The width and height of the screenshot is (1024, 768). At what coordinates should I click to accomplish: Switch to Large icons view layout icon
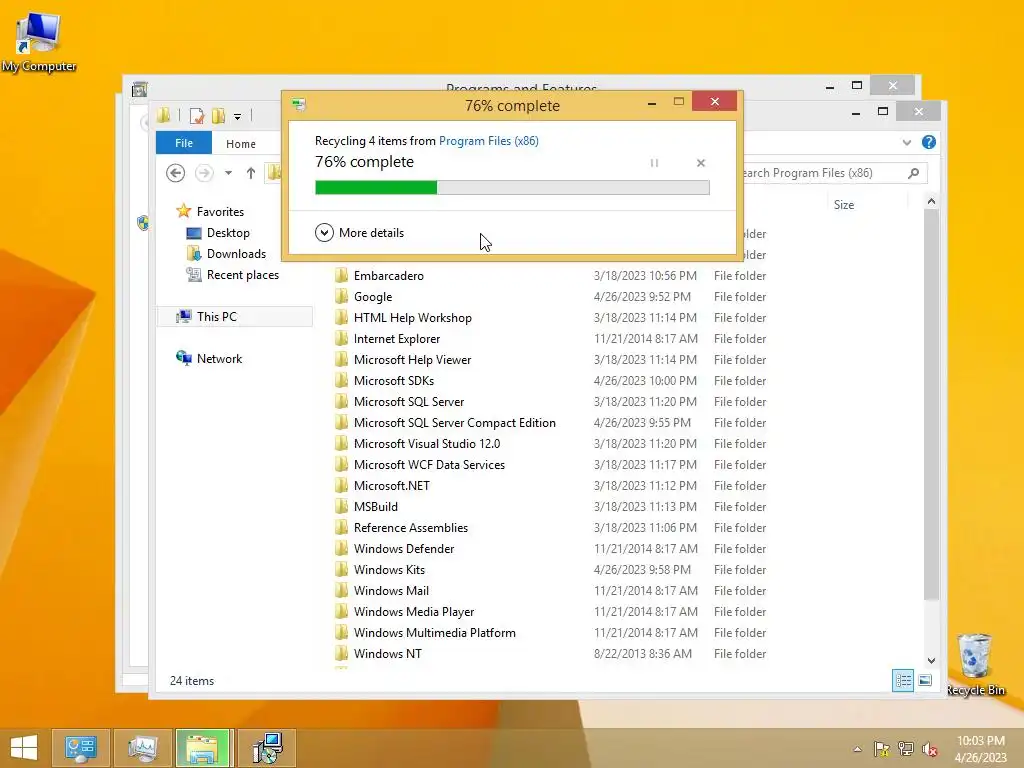click(925, 680)
